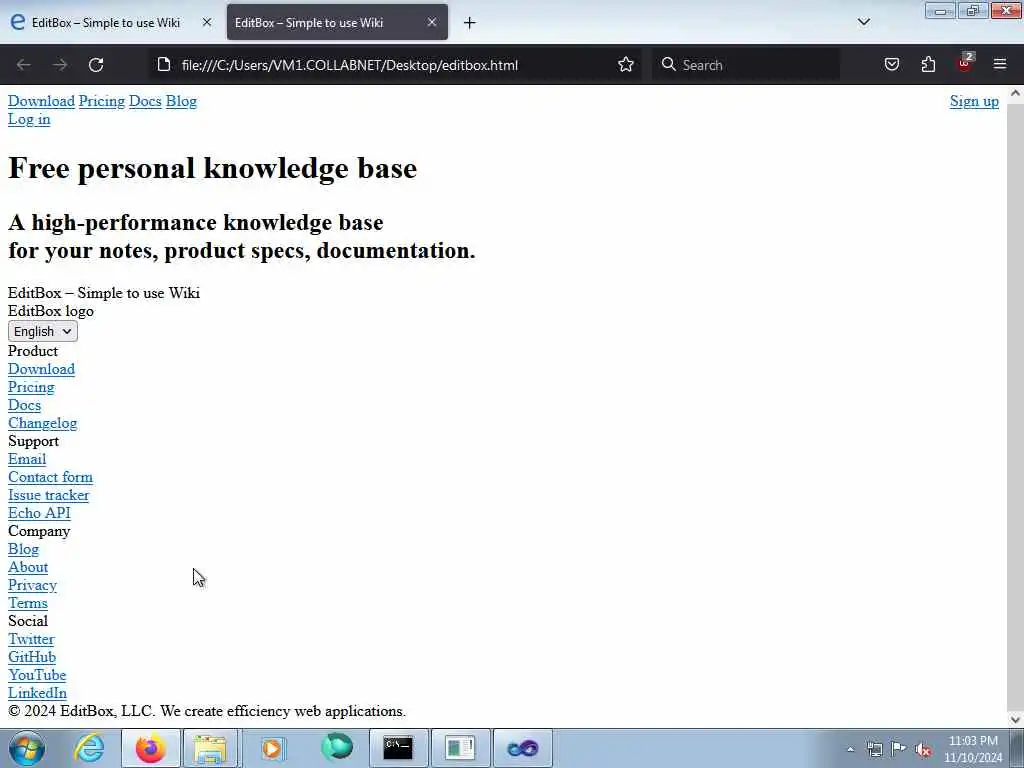
Task: Open the taskbar clock and date
Action: click(973, 749)
